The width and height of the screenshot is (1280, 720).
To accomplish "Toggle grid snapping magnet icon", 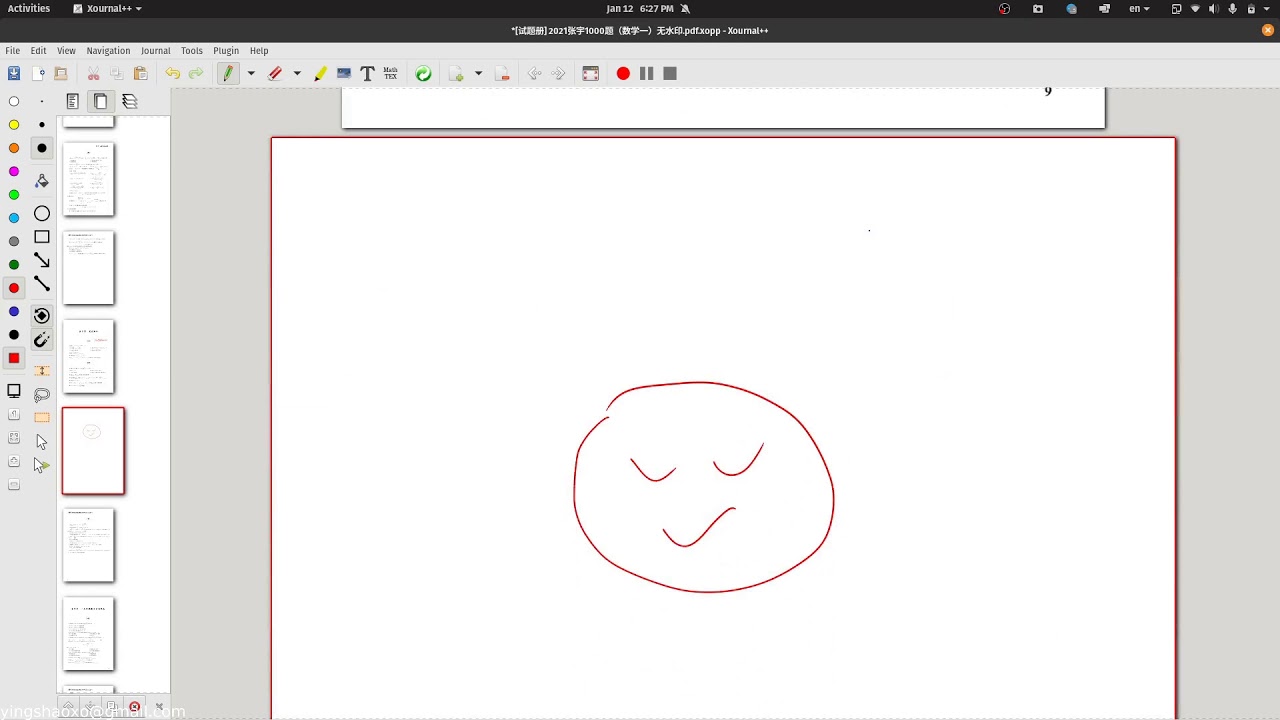I will point(42,340).
